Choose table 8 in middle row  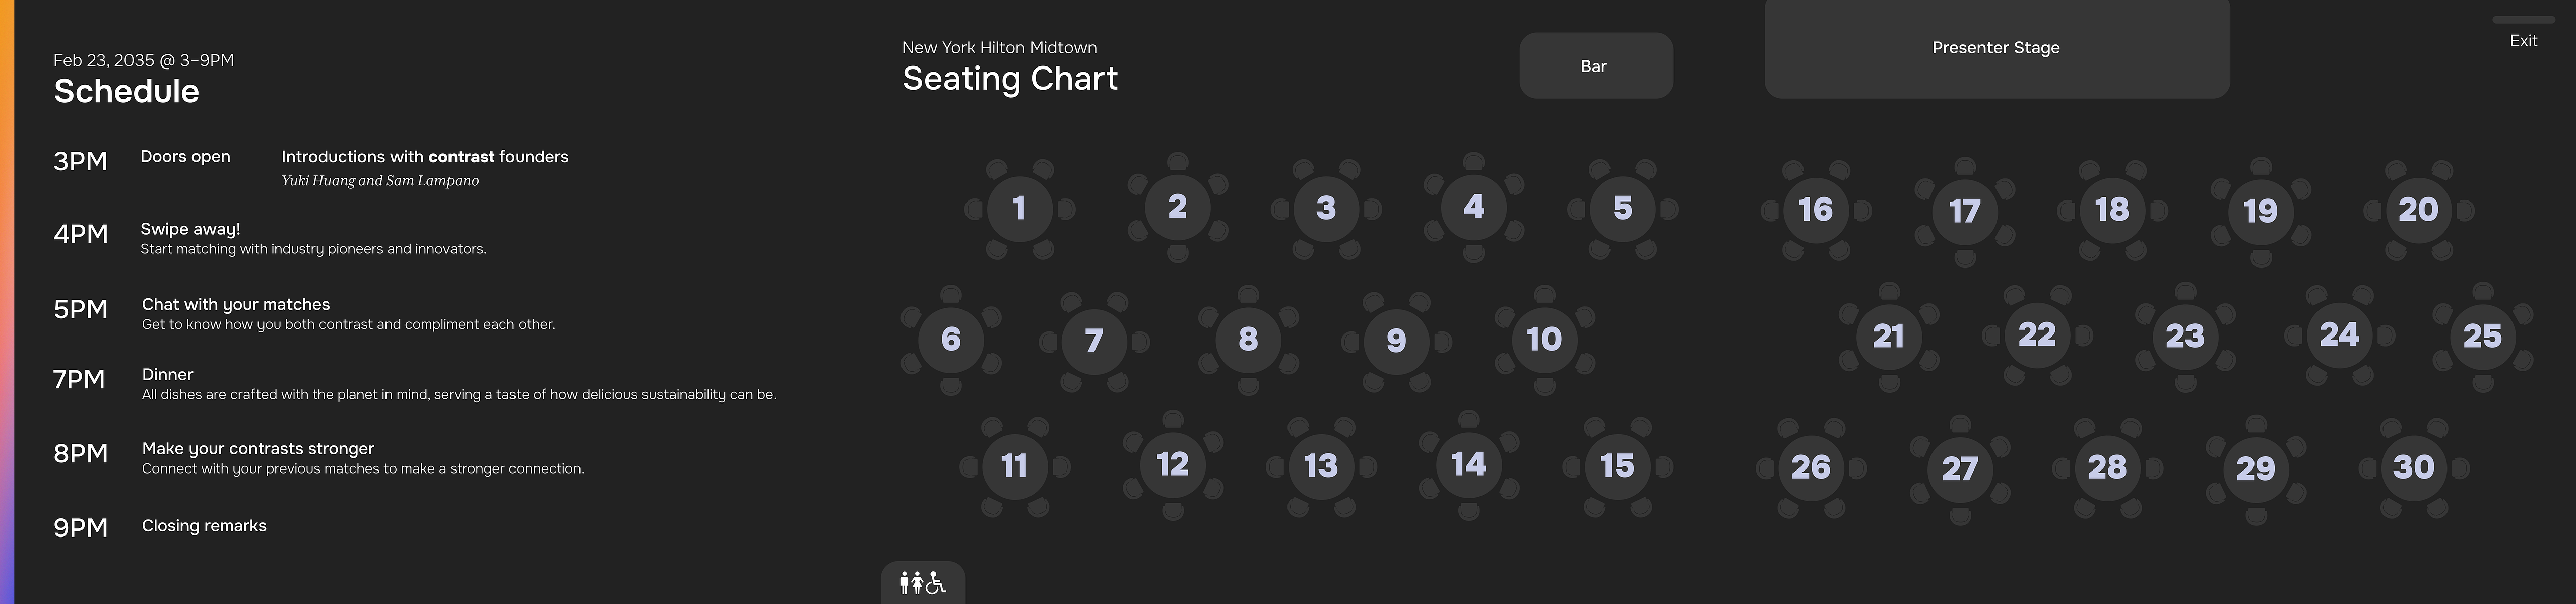tap(1248, 340)
